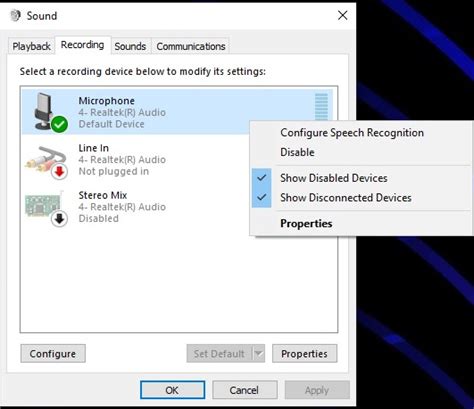Click the green default-device checkmark badge
Image resolution: width=474 pixels, height=409 pixels.
[x=59, y=125]
